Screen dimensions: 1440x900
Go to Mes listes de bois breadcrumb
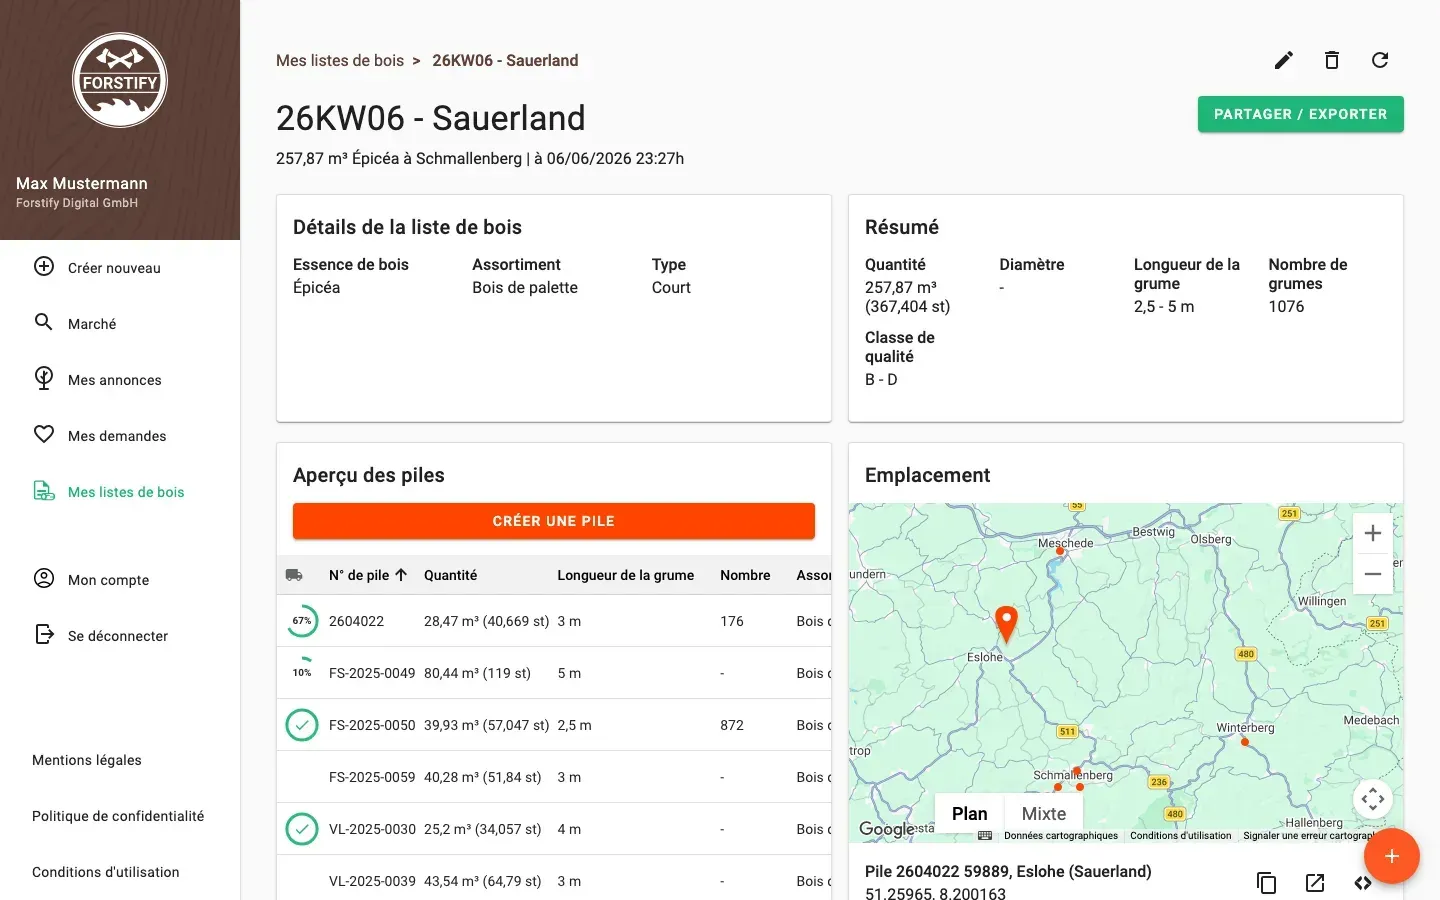click(340, 60)
